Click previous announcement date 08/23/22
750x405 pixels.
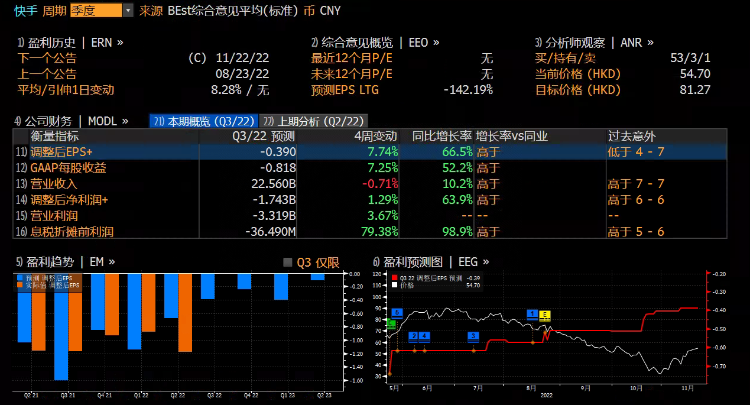242,74
